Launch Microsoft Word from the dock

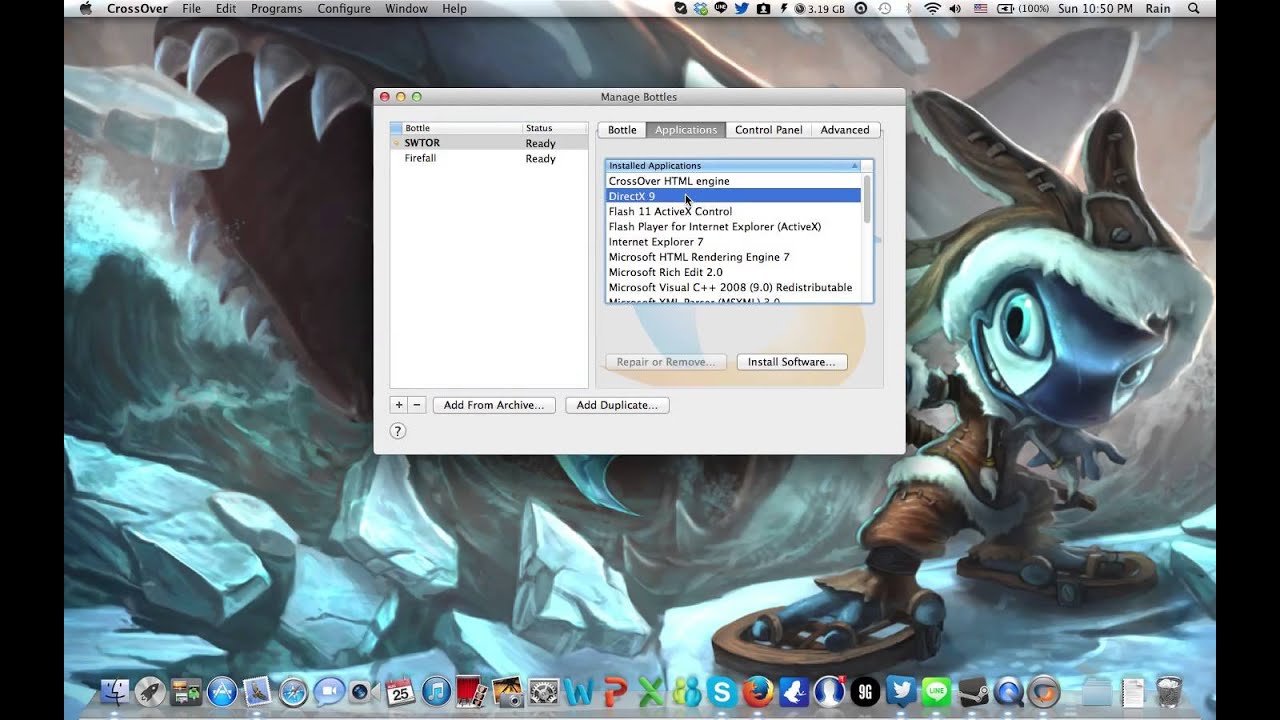tap(578, 691)
